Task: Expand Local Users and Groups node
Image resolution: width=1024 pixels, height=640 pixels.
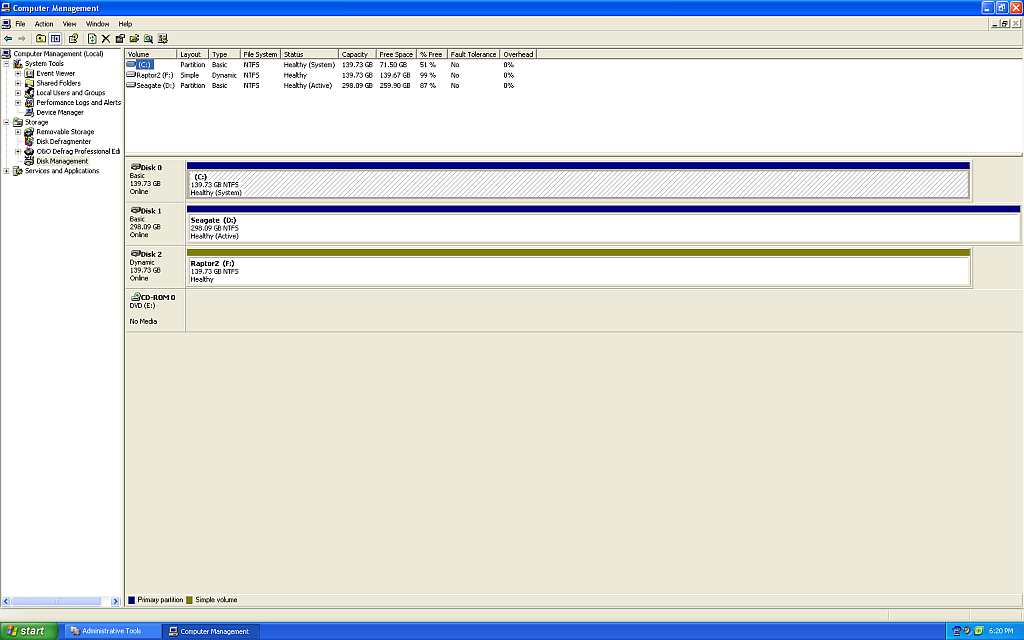Action: (18, 93)
